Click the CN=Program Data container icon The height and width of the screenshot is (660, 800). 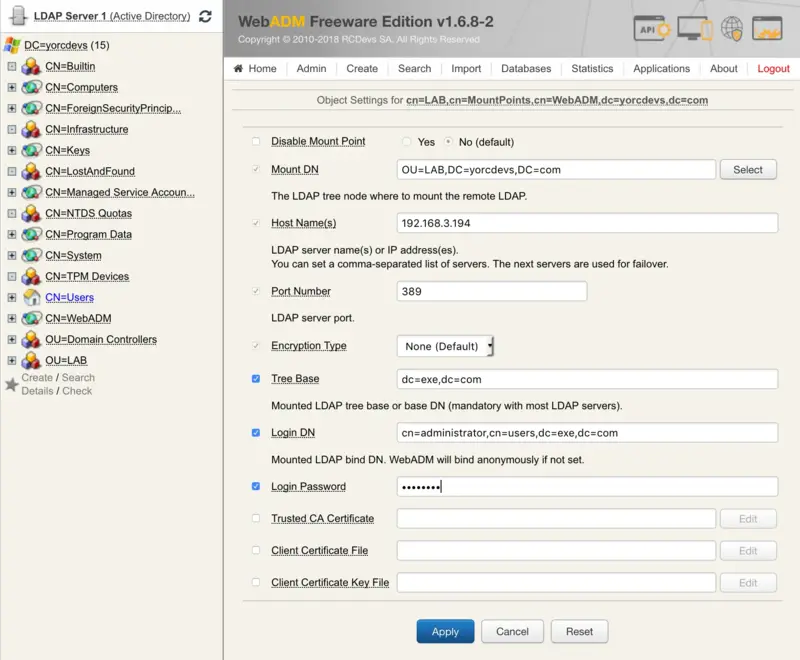32,234
